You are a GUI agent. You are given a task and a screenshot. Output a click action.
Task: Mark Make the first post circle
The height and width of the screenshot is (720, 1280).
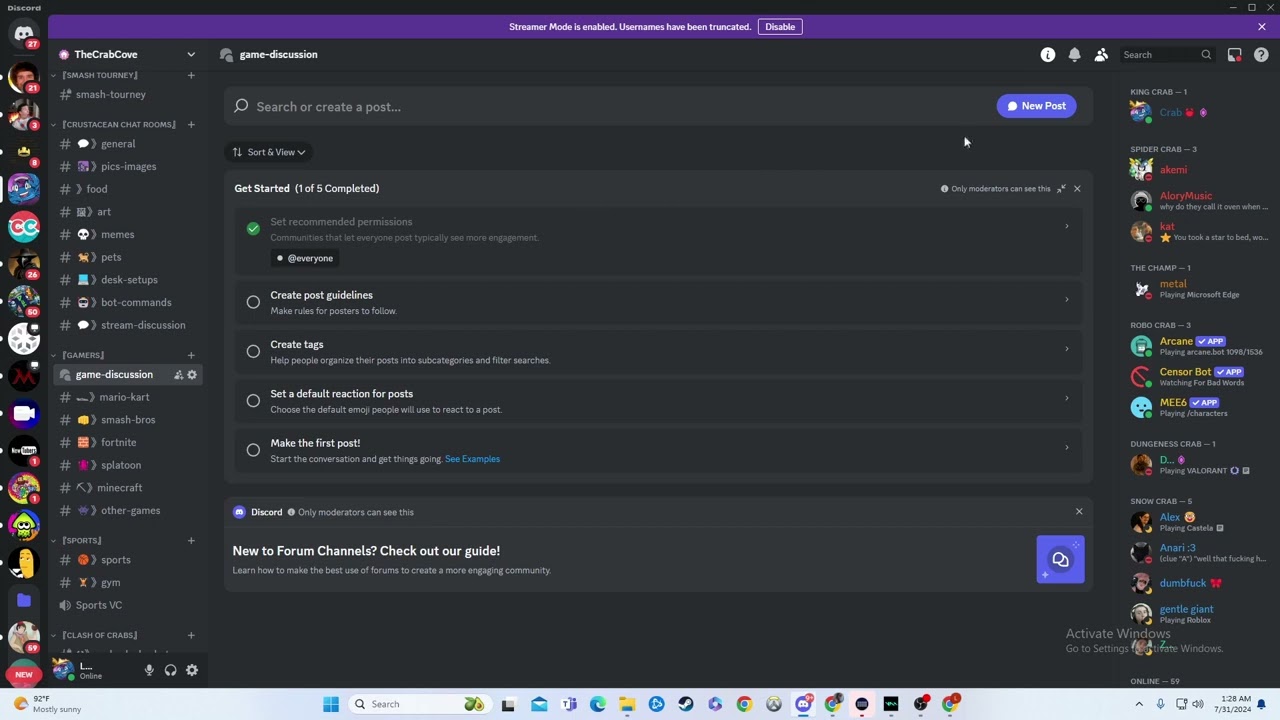(x=253, y=450)
